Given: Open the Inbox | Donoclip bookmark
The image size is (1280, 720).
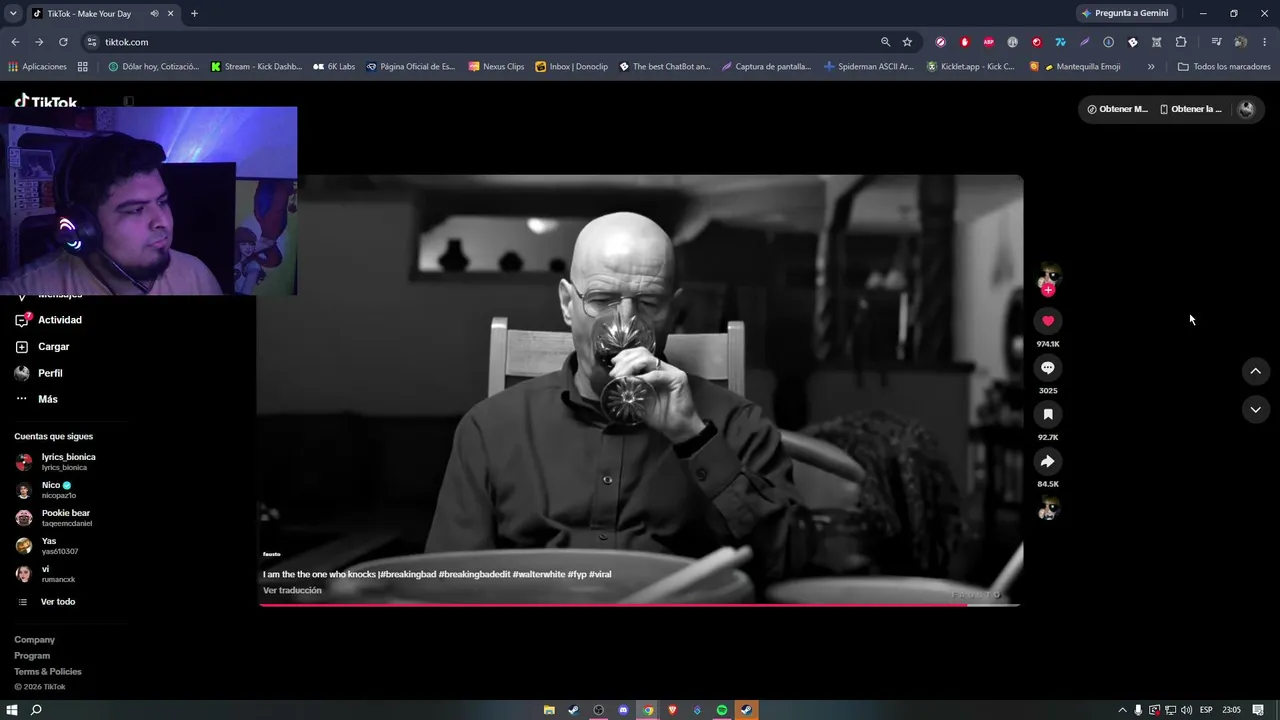Looking at the screenshot, I should coord(571,67).
